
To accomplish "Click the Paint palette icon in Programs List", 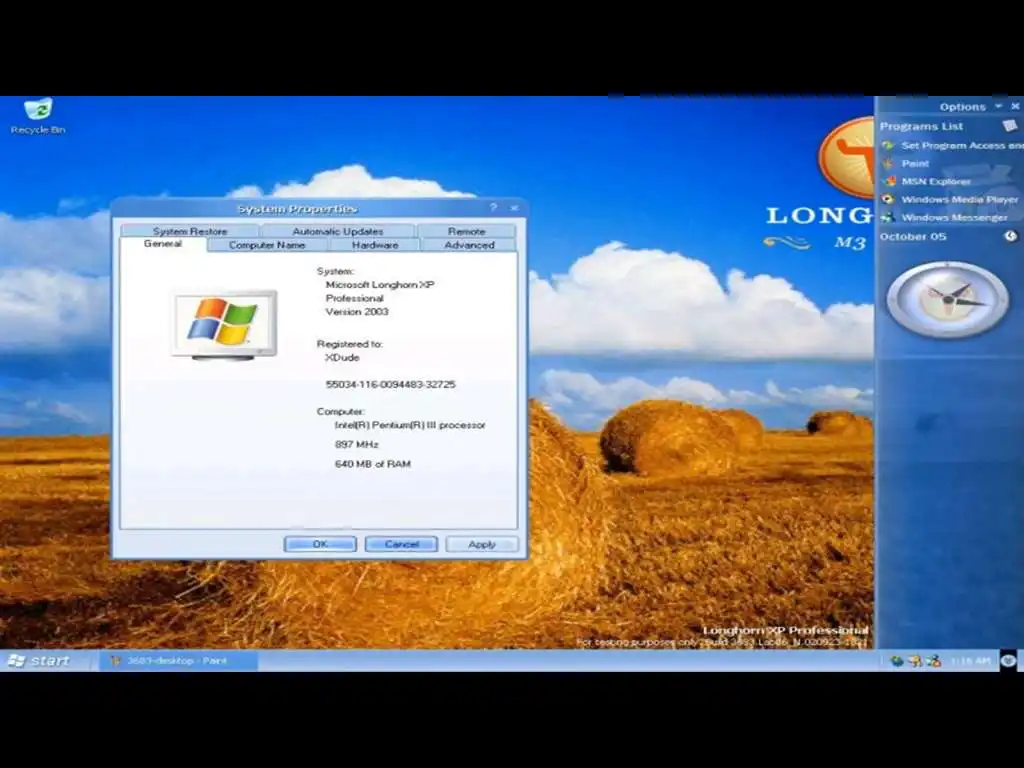I will pos(888,164).
